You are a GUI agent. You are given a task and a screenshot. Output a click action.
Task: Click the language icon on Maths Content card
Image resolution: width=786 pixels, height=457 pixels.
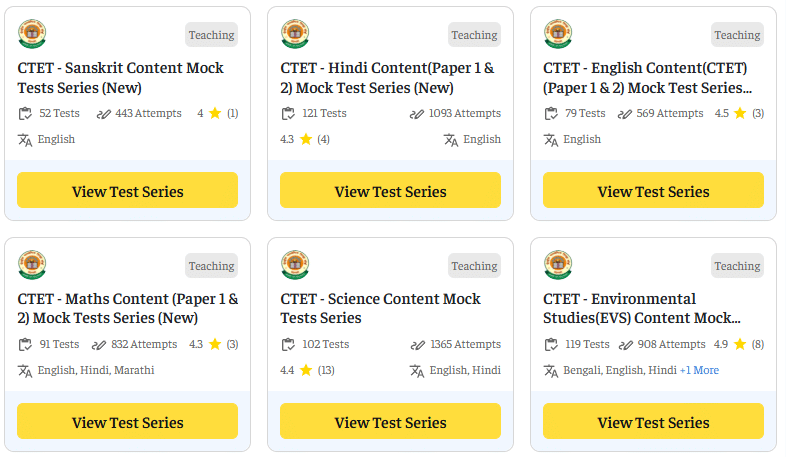click(26, 370)
